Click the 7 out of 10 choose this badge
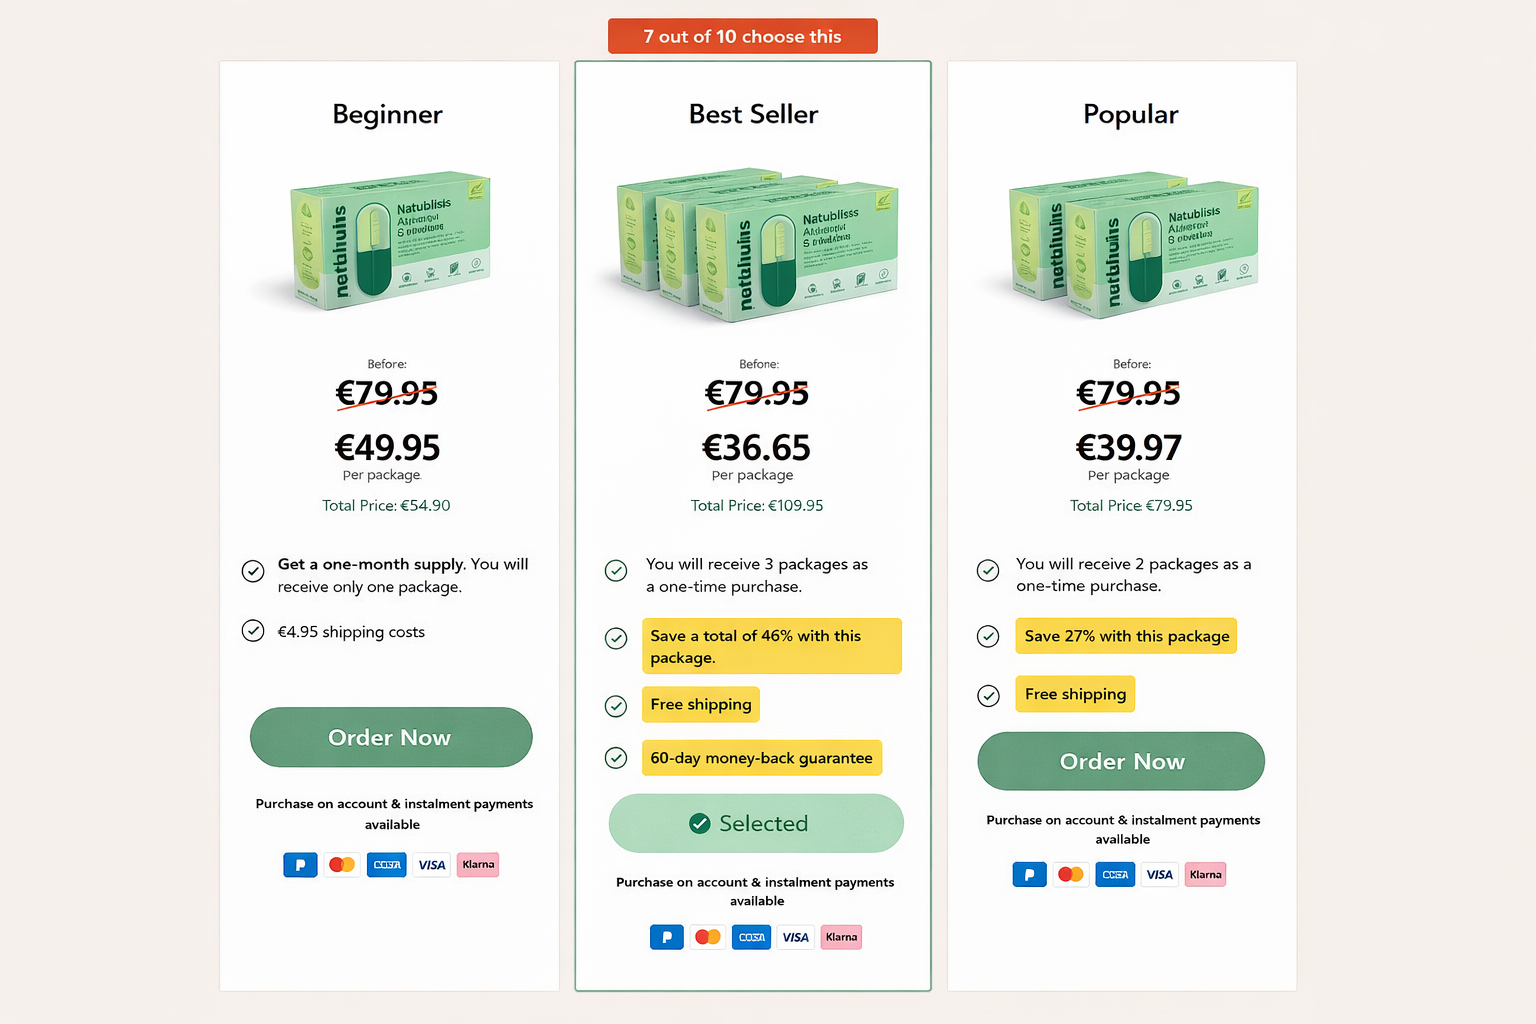The image size is (1536, 1024). 742,36
